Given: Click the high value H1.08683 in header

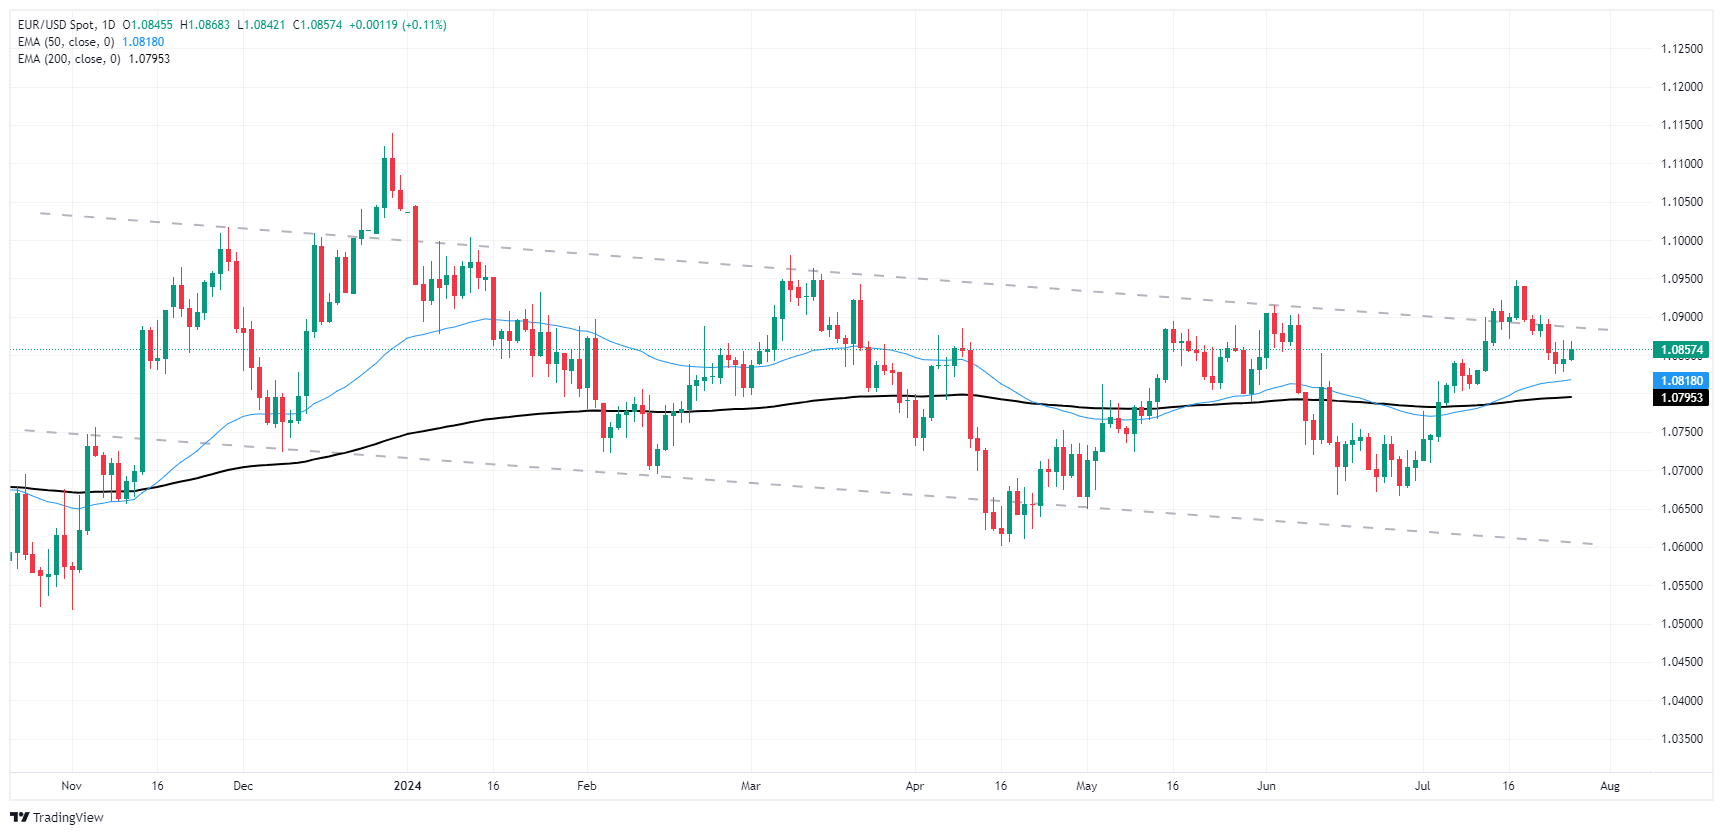Looking at the screenshot, I should pyautogui.click(x=204, y=25).
